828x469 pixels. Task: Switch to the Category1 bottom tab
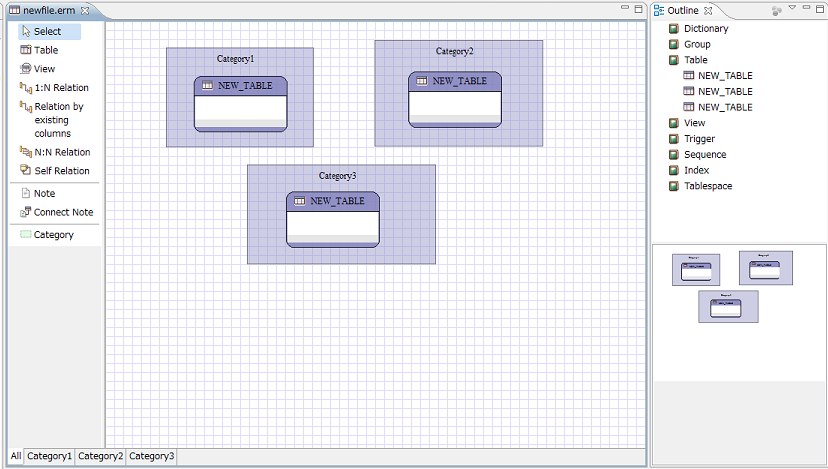pos(49,456)
